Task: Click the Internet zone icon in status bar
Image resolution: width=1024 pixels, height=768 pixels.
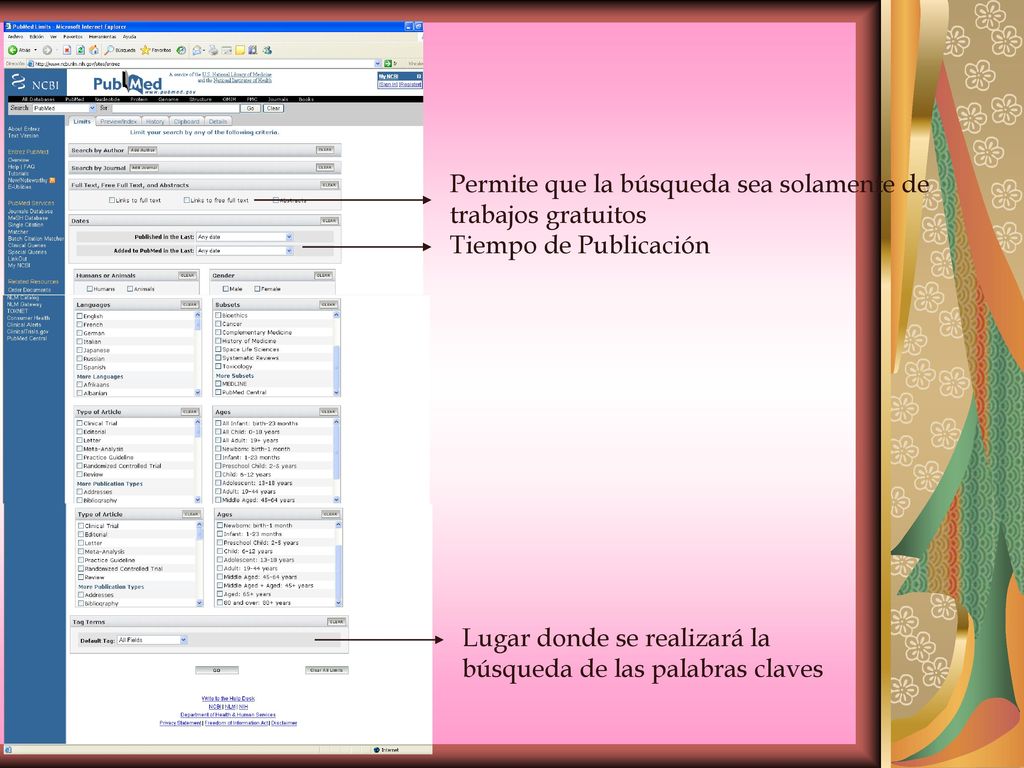Action: [377, 750]
